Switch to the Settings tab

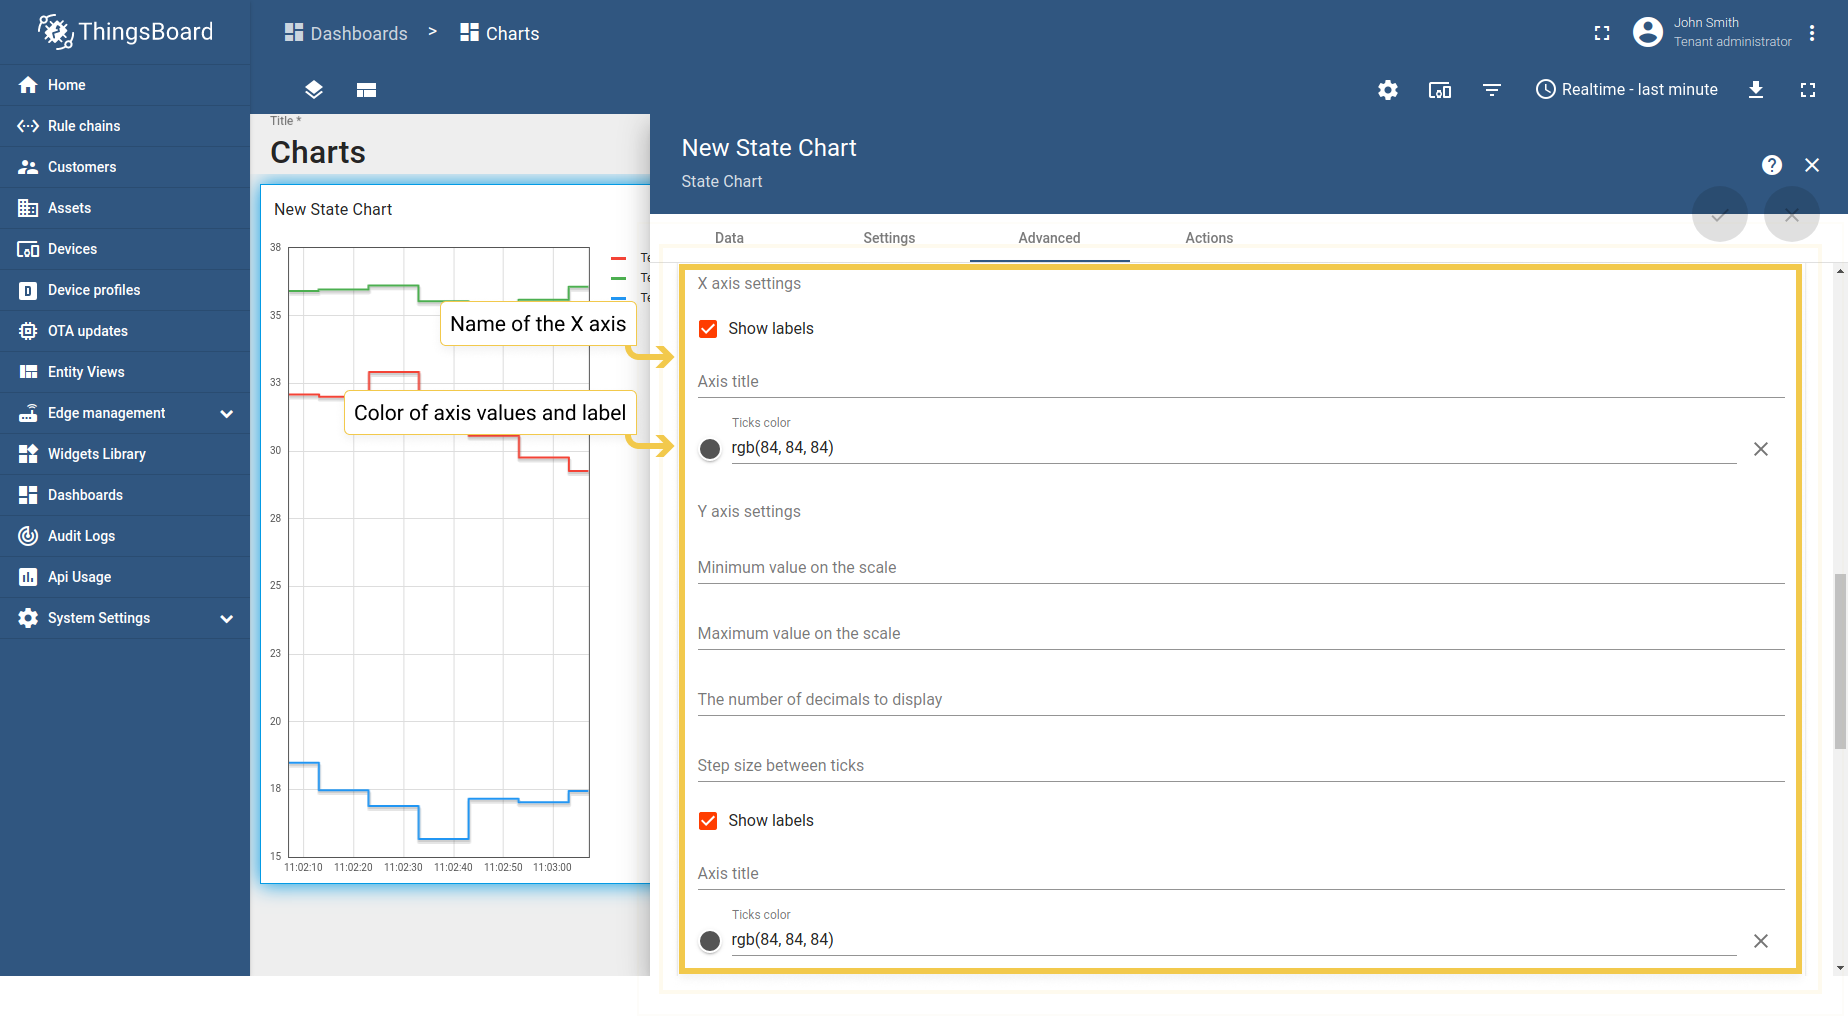pos(888,238)
